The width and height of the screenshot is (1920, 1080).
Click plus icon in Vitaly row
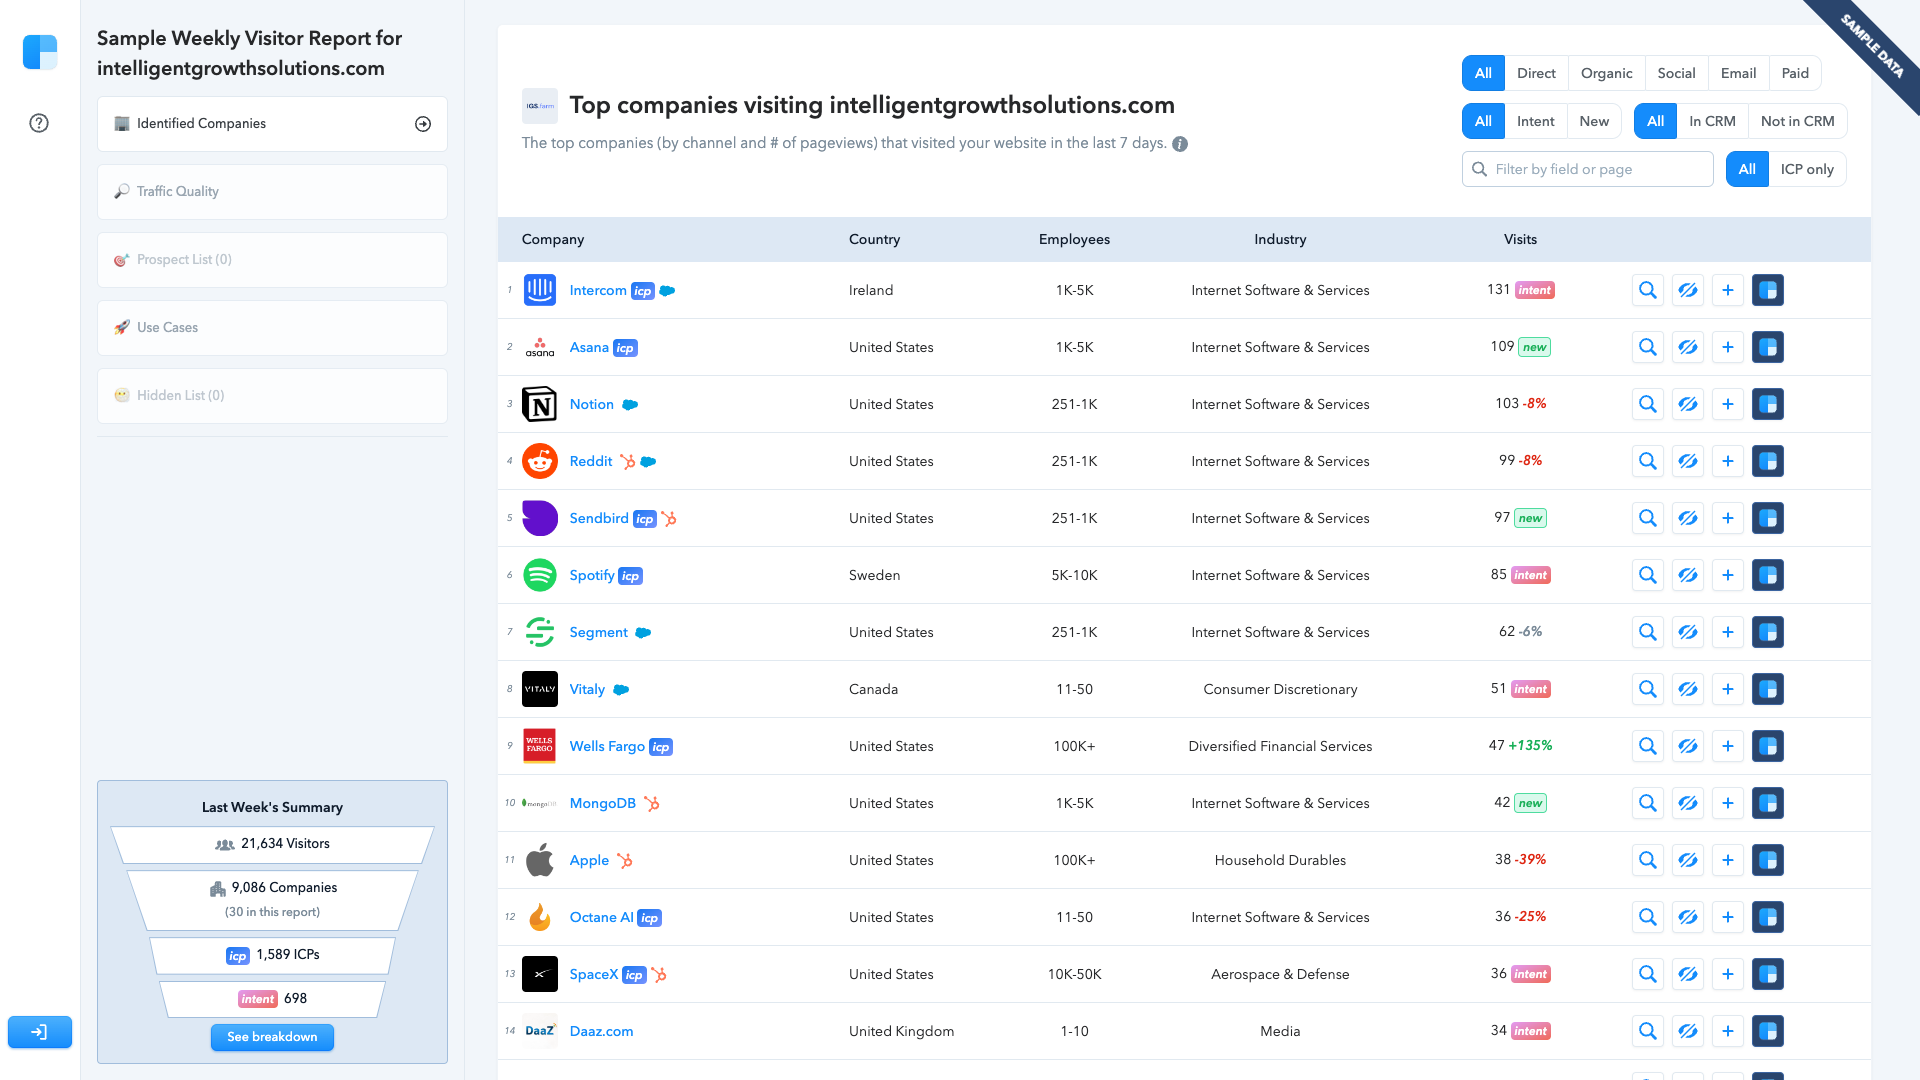pyautogui.click(x=1728, y=689)
